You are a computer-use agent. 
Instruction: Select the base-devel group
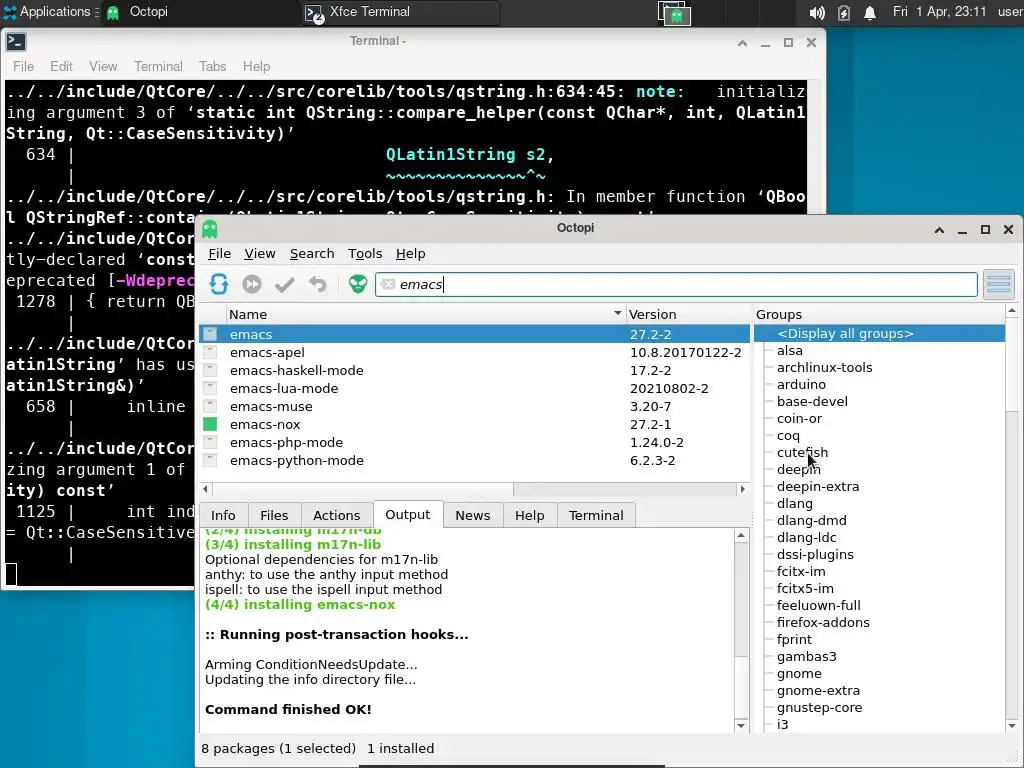coord(812,401)
